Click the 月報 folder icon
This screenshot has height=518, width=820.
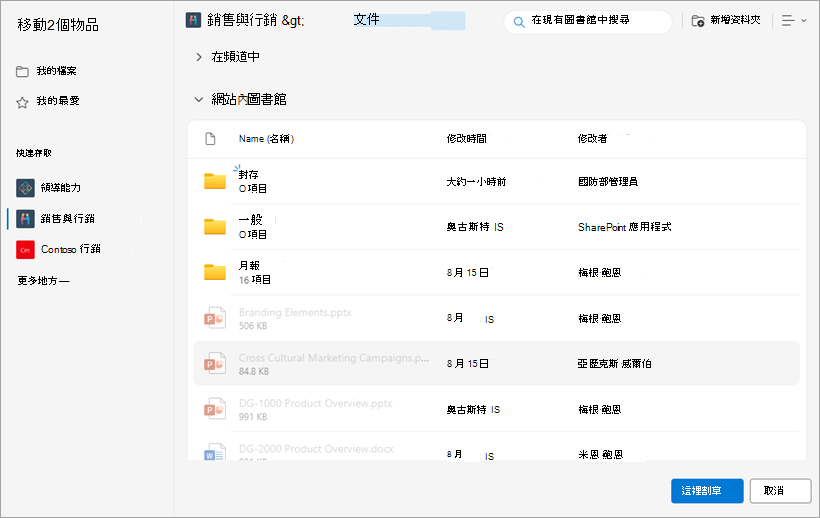(x=214, y=272)
